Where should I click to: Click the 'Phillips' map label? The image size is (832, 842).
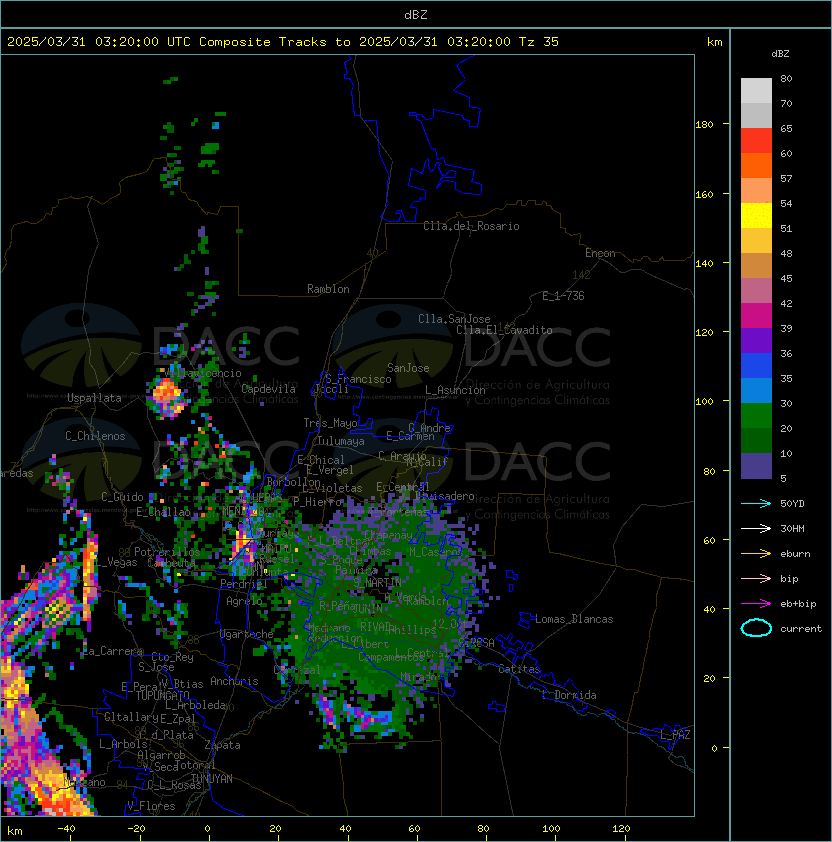point(413,629)
